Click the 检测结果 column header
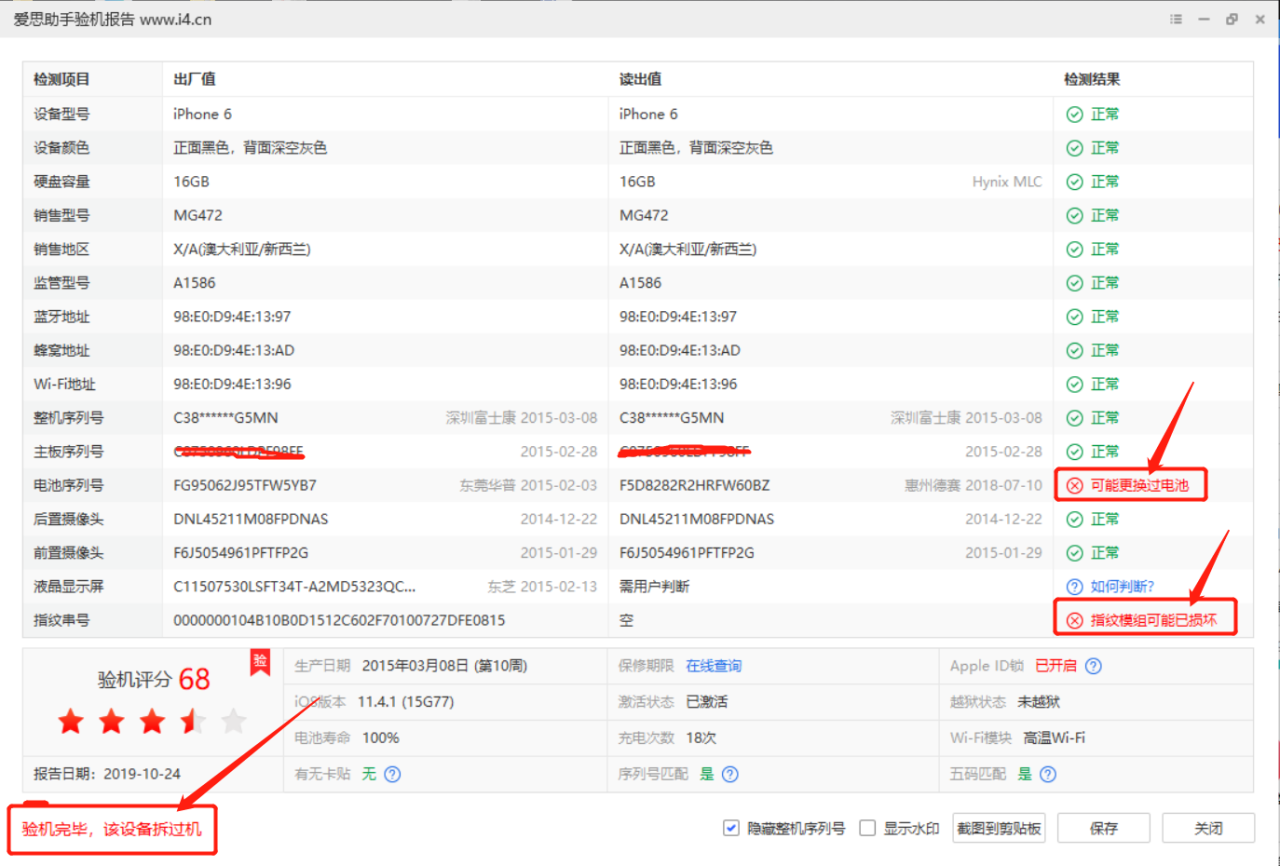 (1092, 80)
